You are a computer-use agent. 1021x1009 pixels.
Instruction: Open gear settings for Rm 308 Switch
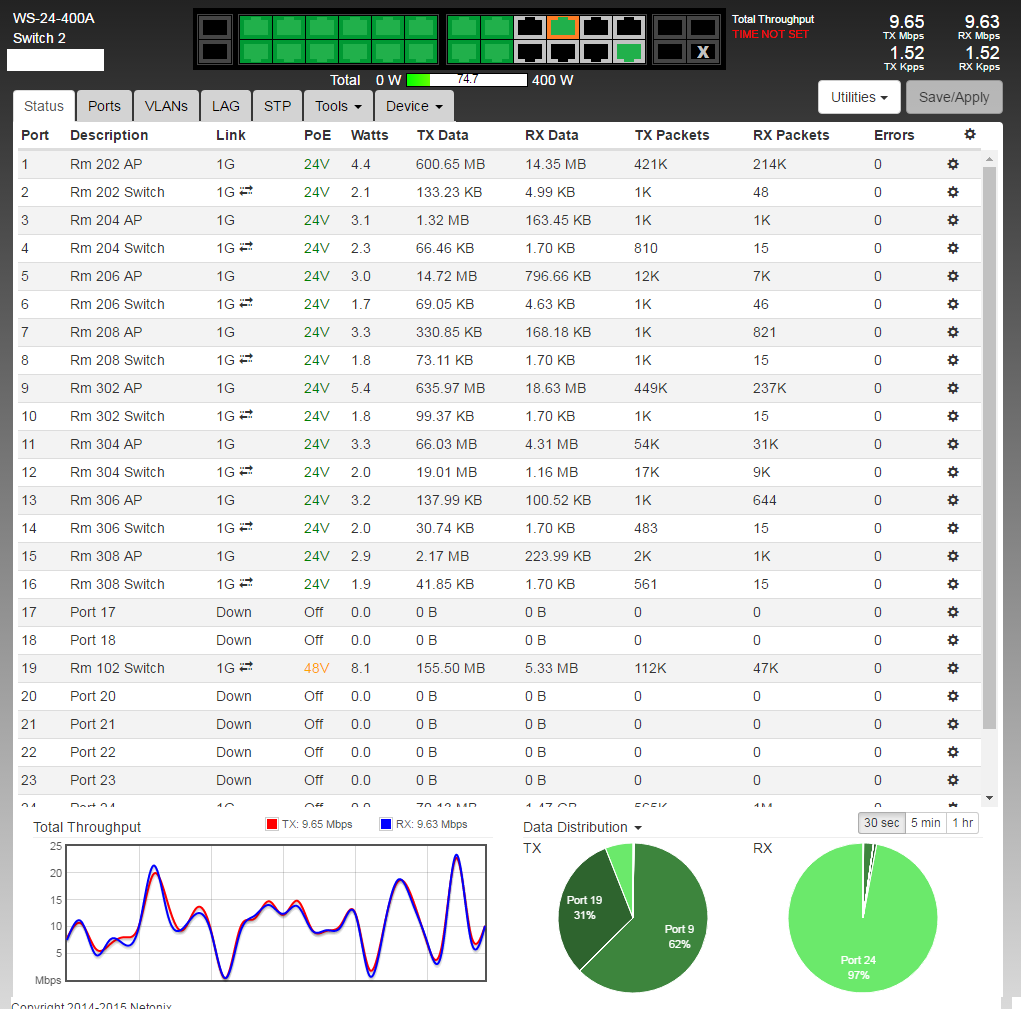pyautogui.click(x=953, y=584)
